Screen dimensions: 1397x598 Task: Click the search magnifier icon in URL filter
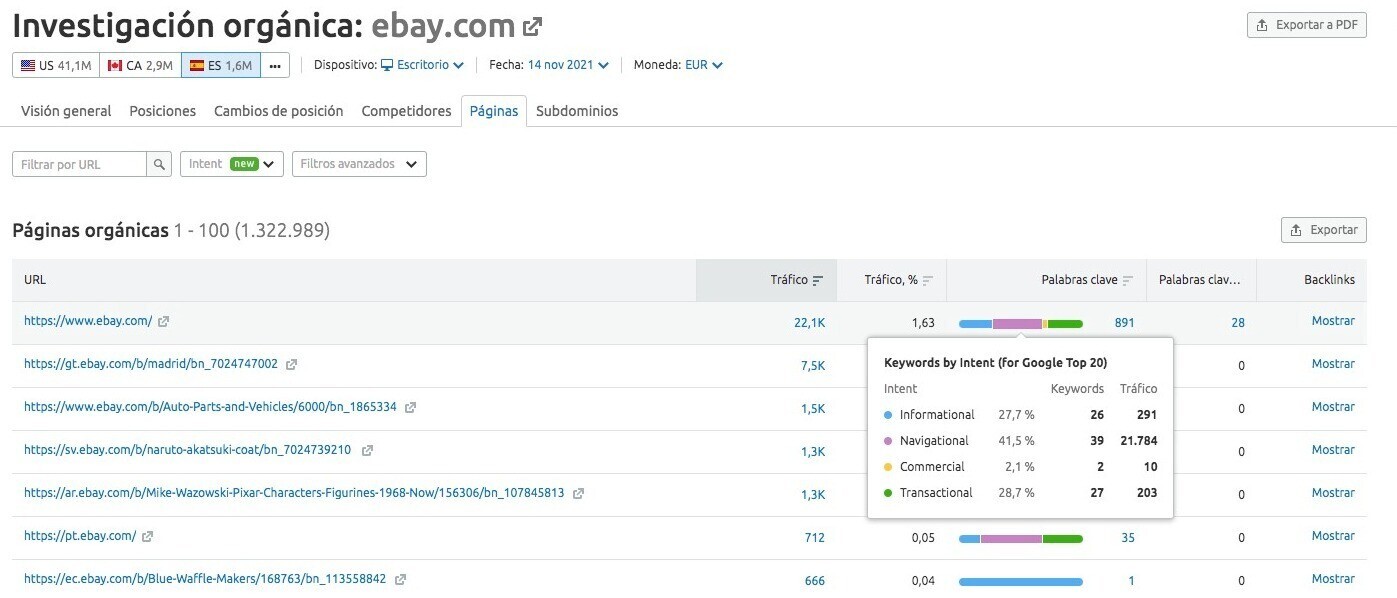coord(159,164)
